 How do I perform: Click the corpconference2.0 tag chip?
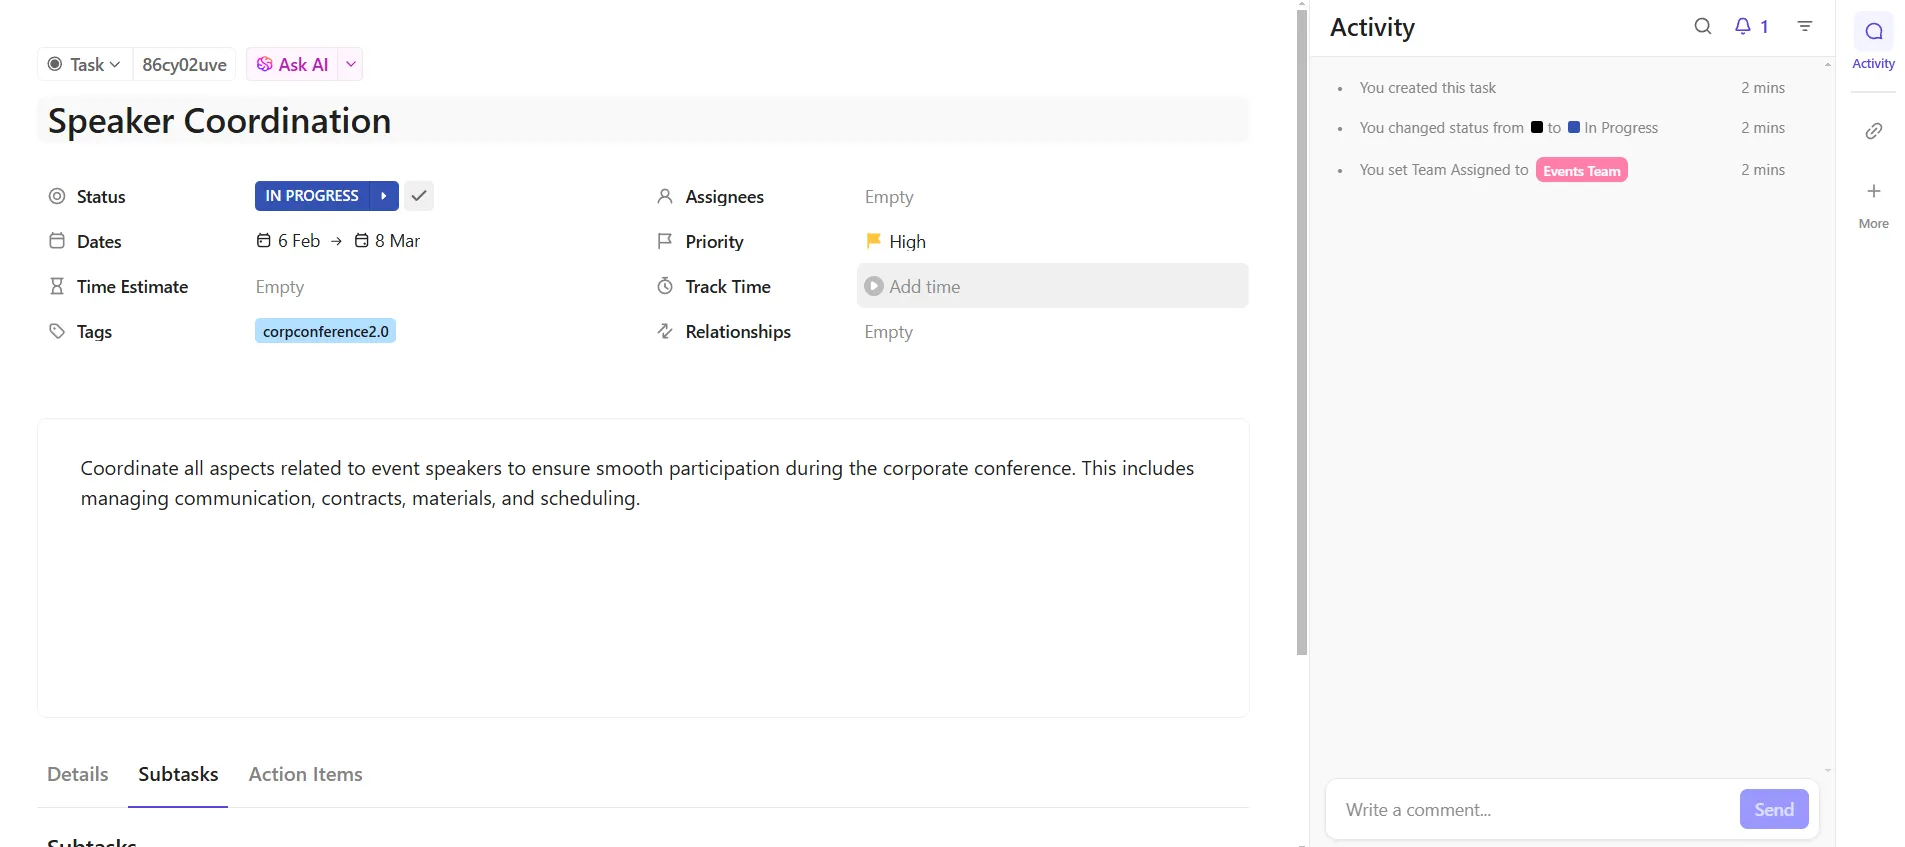[x=326, y=331]
